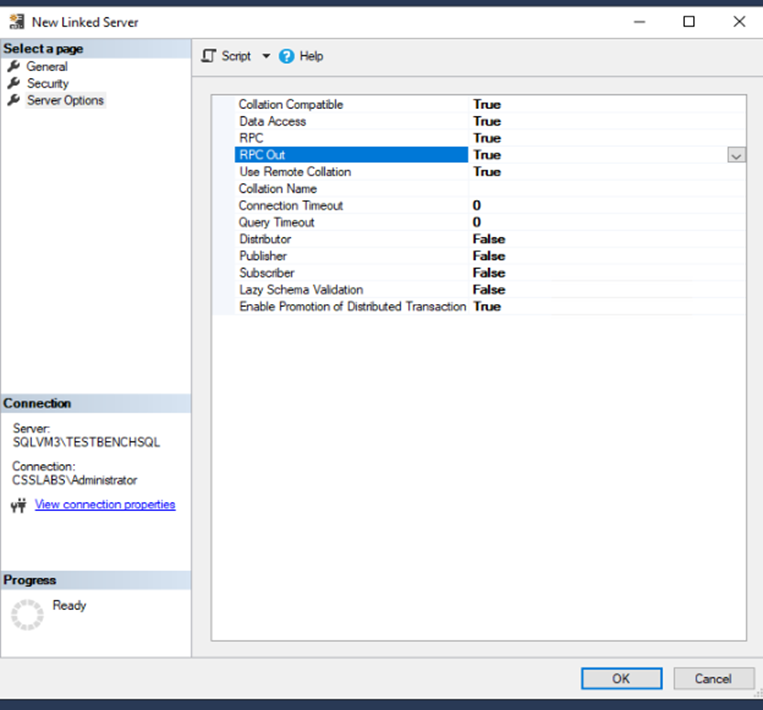Click the False value for Subscriber
This screenshot has height=710, width=763.
coord(489,273)
